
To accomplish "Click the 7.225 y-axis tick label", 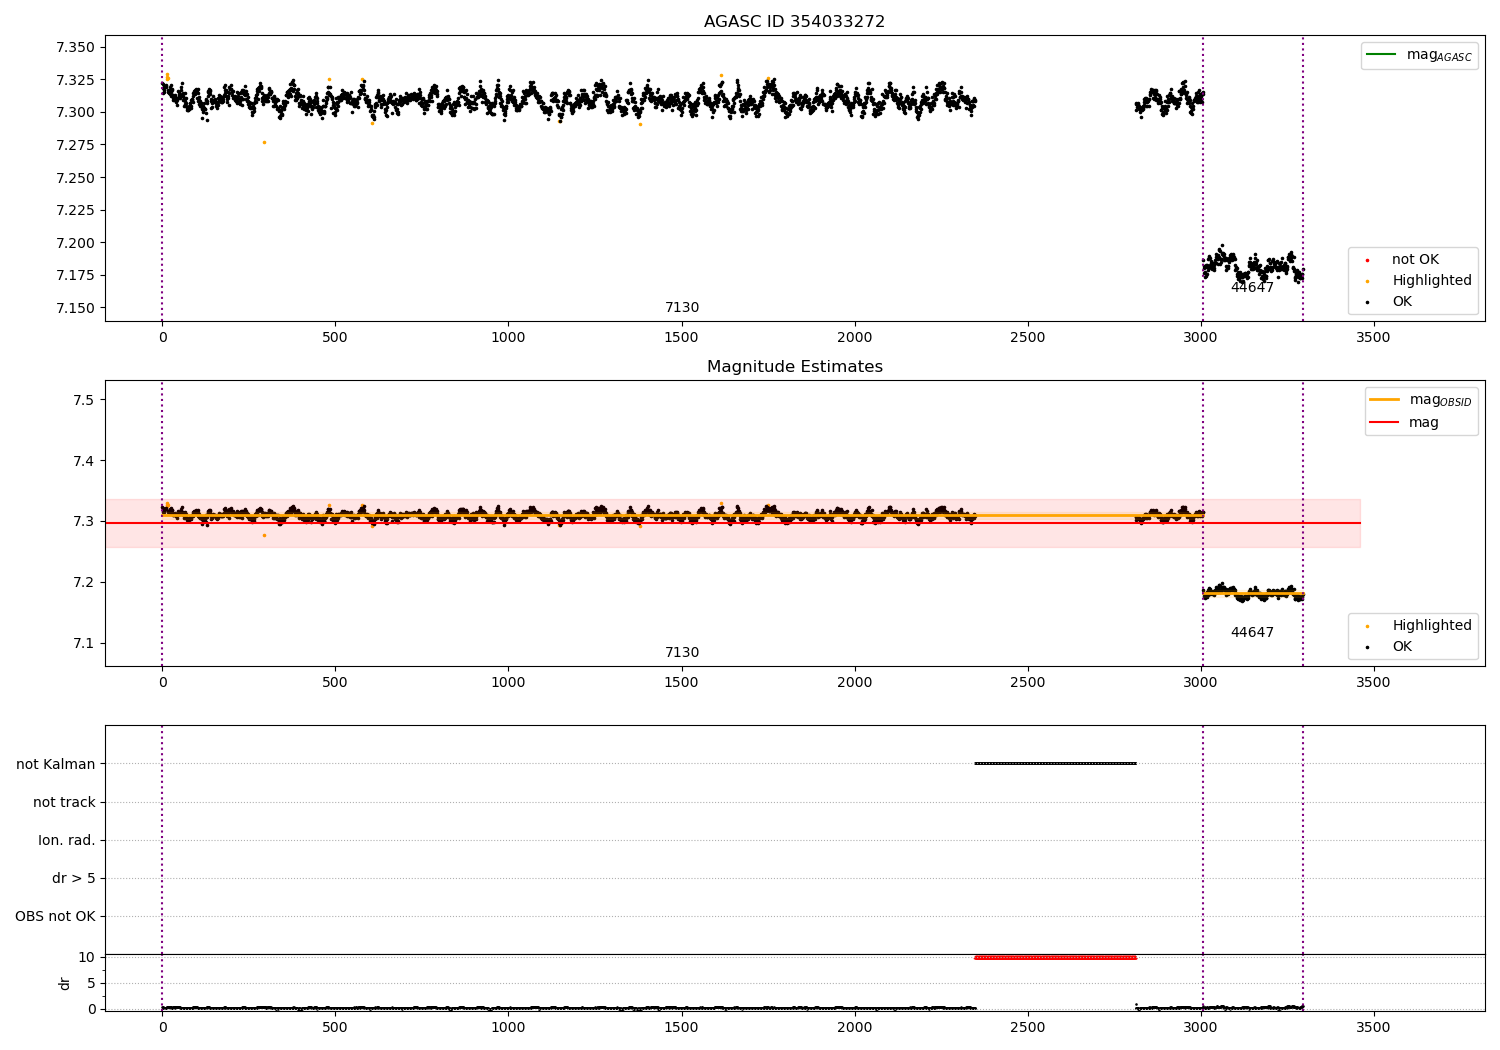I will tap(75, 210).
